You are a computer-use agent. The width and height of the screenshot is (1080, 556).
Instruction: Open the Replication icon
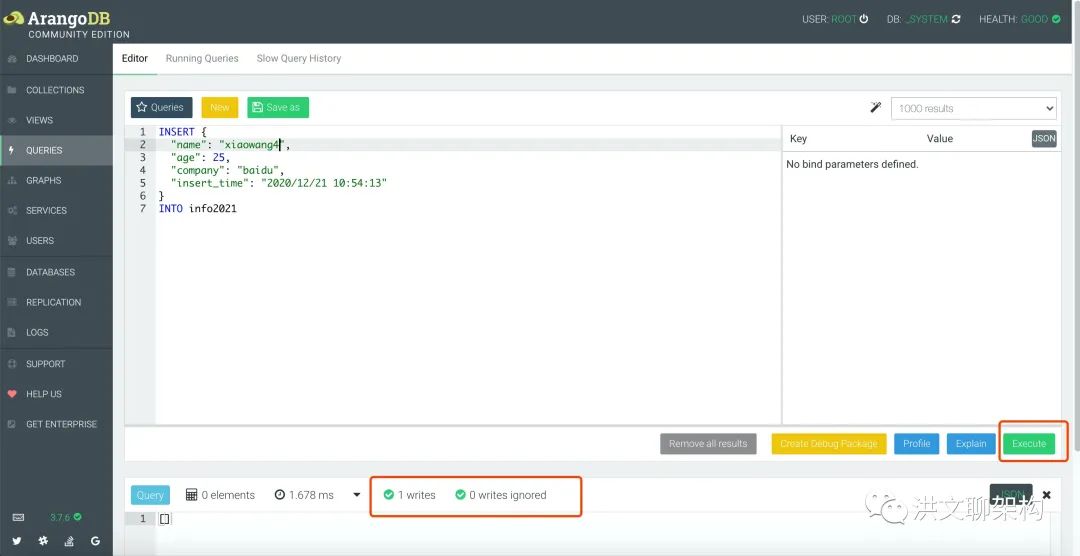click(x=12, y=302)
